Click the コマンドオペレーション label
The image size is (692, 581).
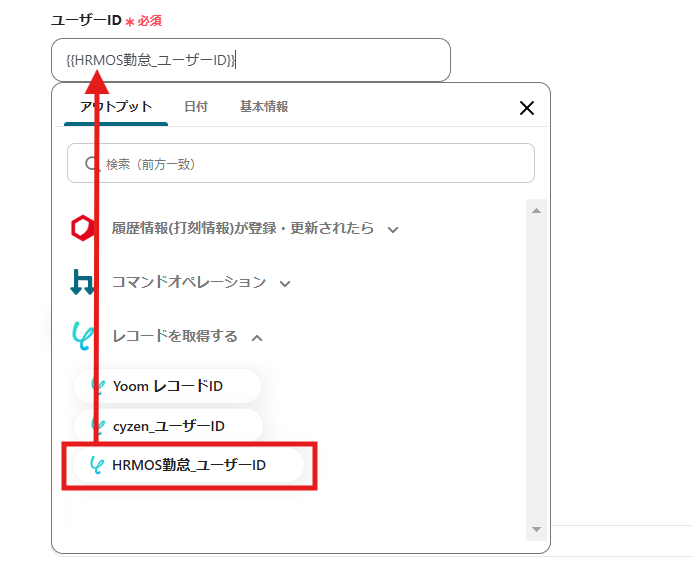pyautogui.click(x=189, y=282)
